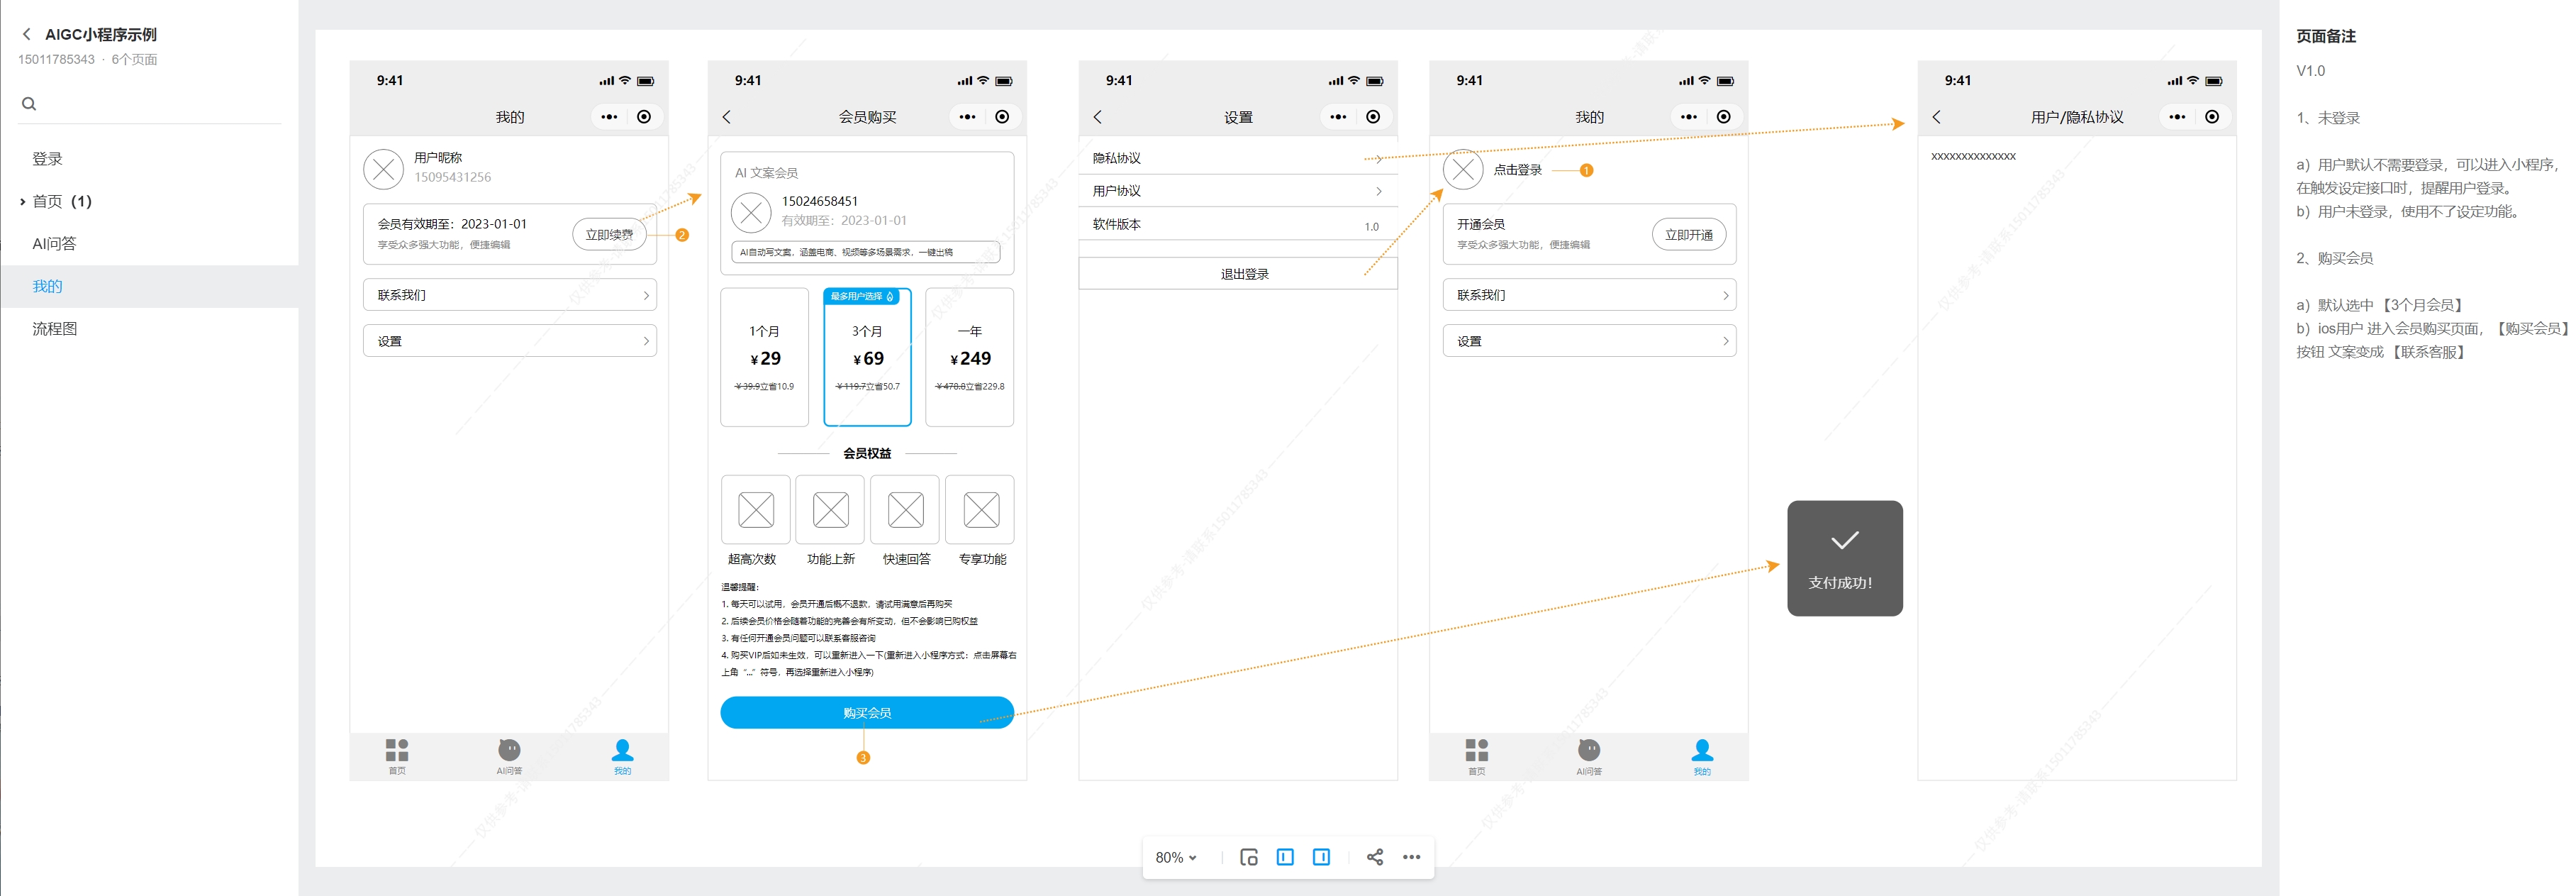Open the 登录 page
The width and height of the screenshot is (2576, 896).
(47, 159)
